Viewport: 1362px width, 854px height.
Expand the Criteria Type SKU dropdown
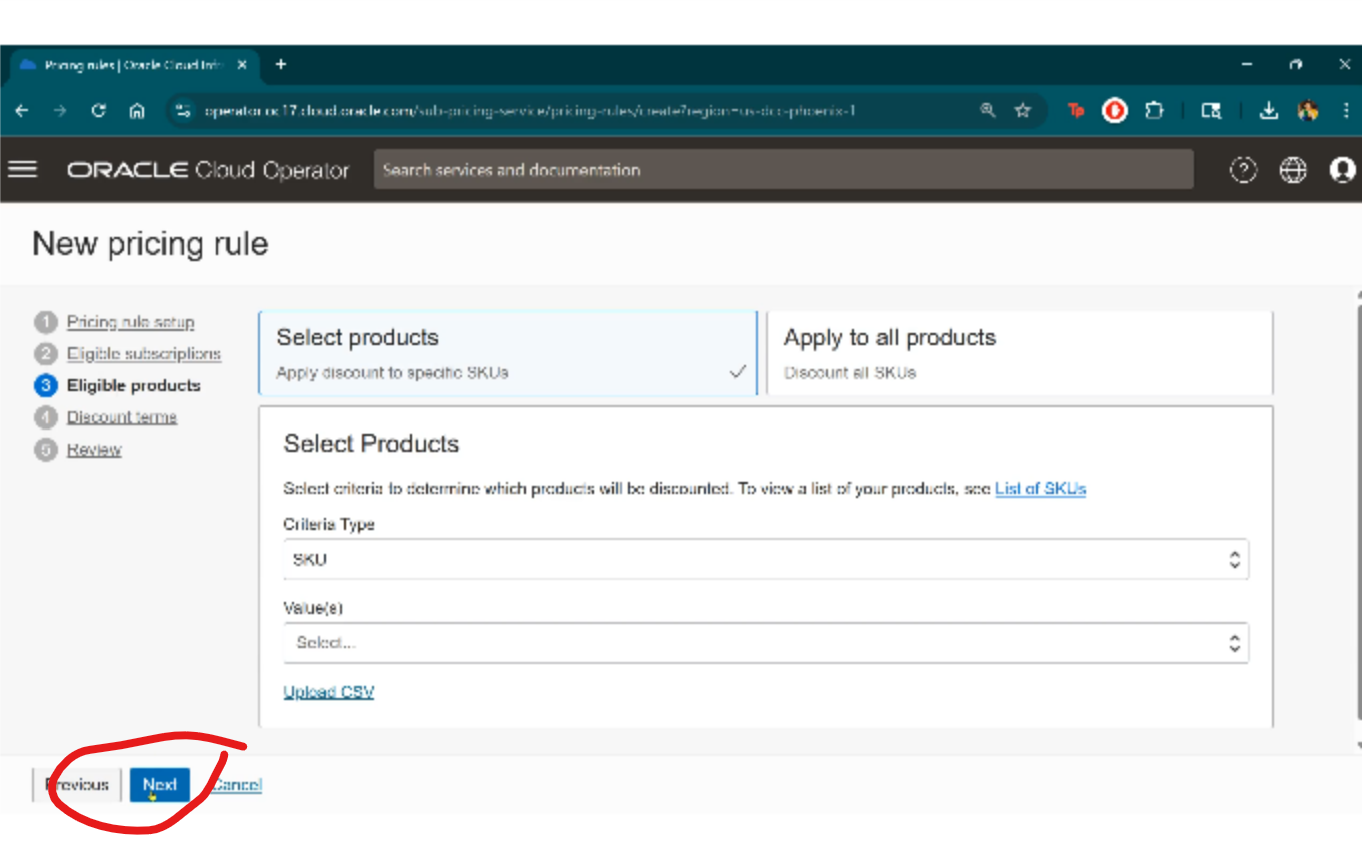click(x=765, y=560)
